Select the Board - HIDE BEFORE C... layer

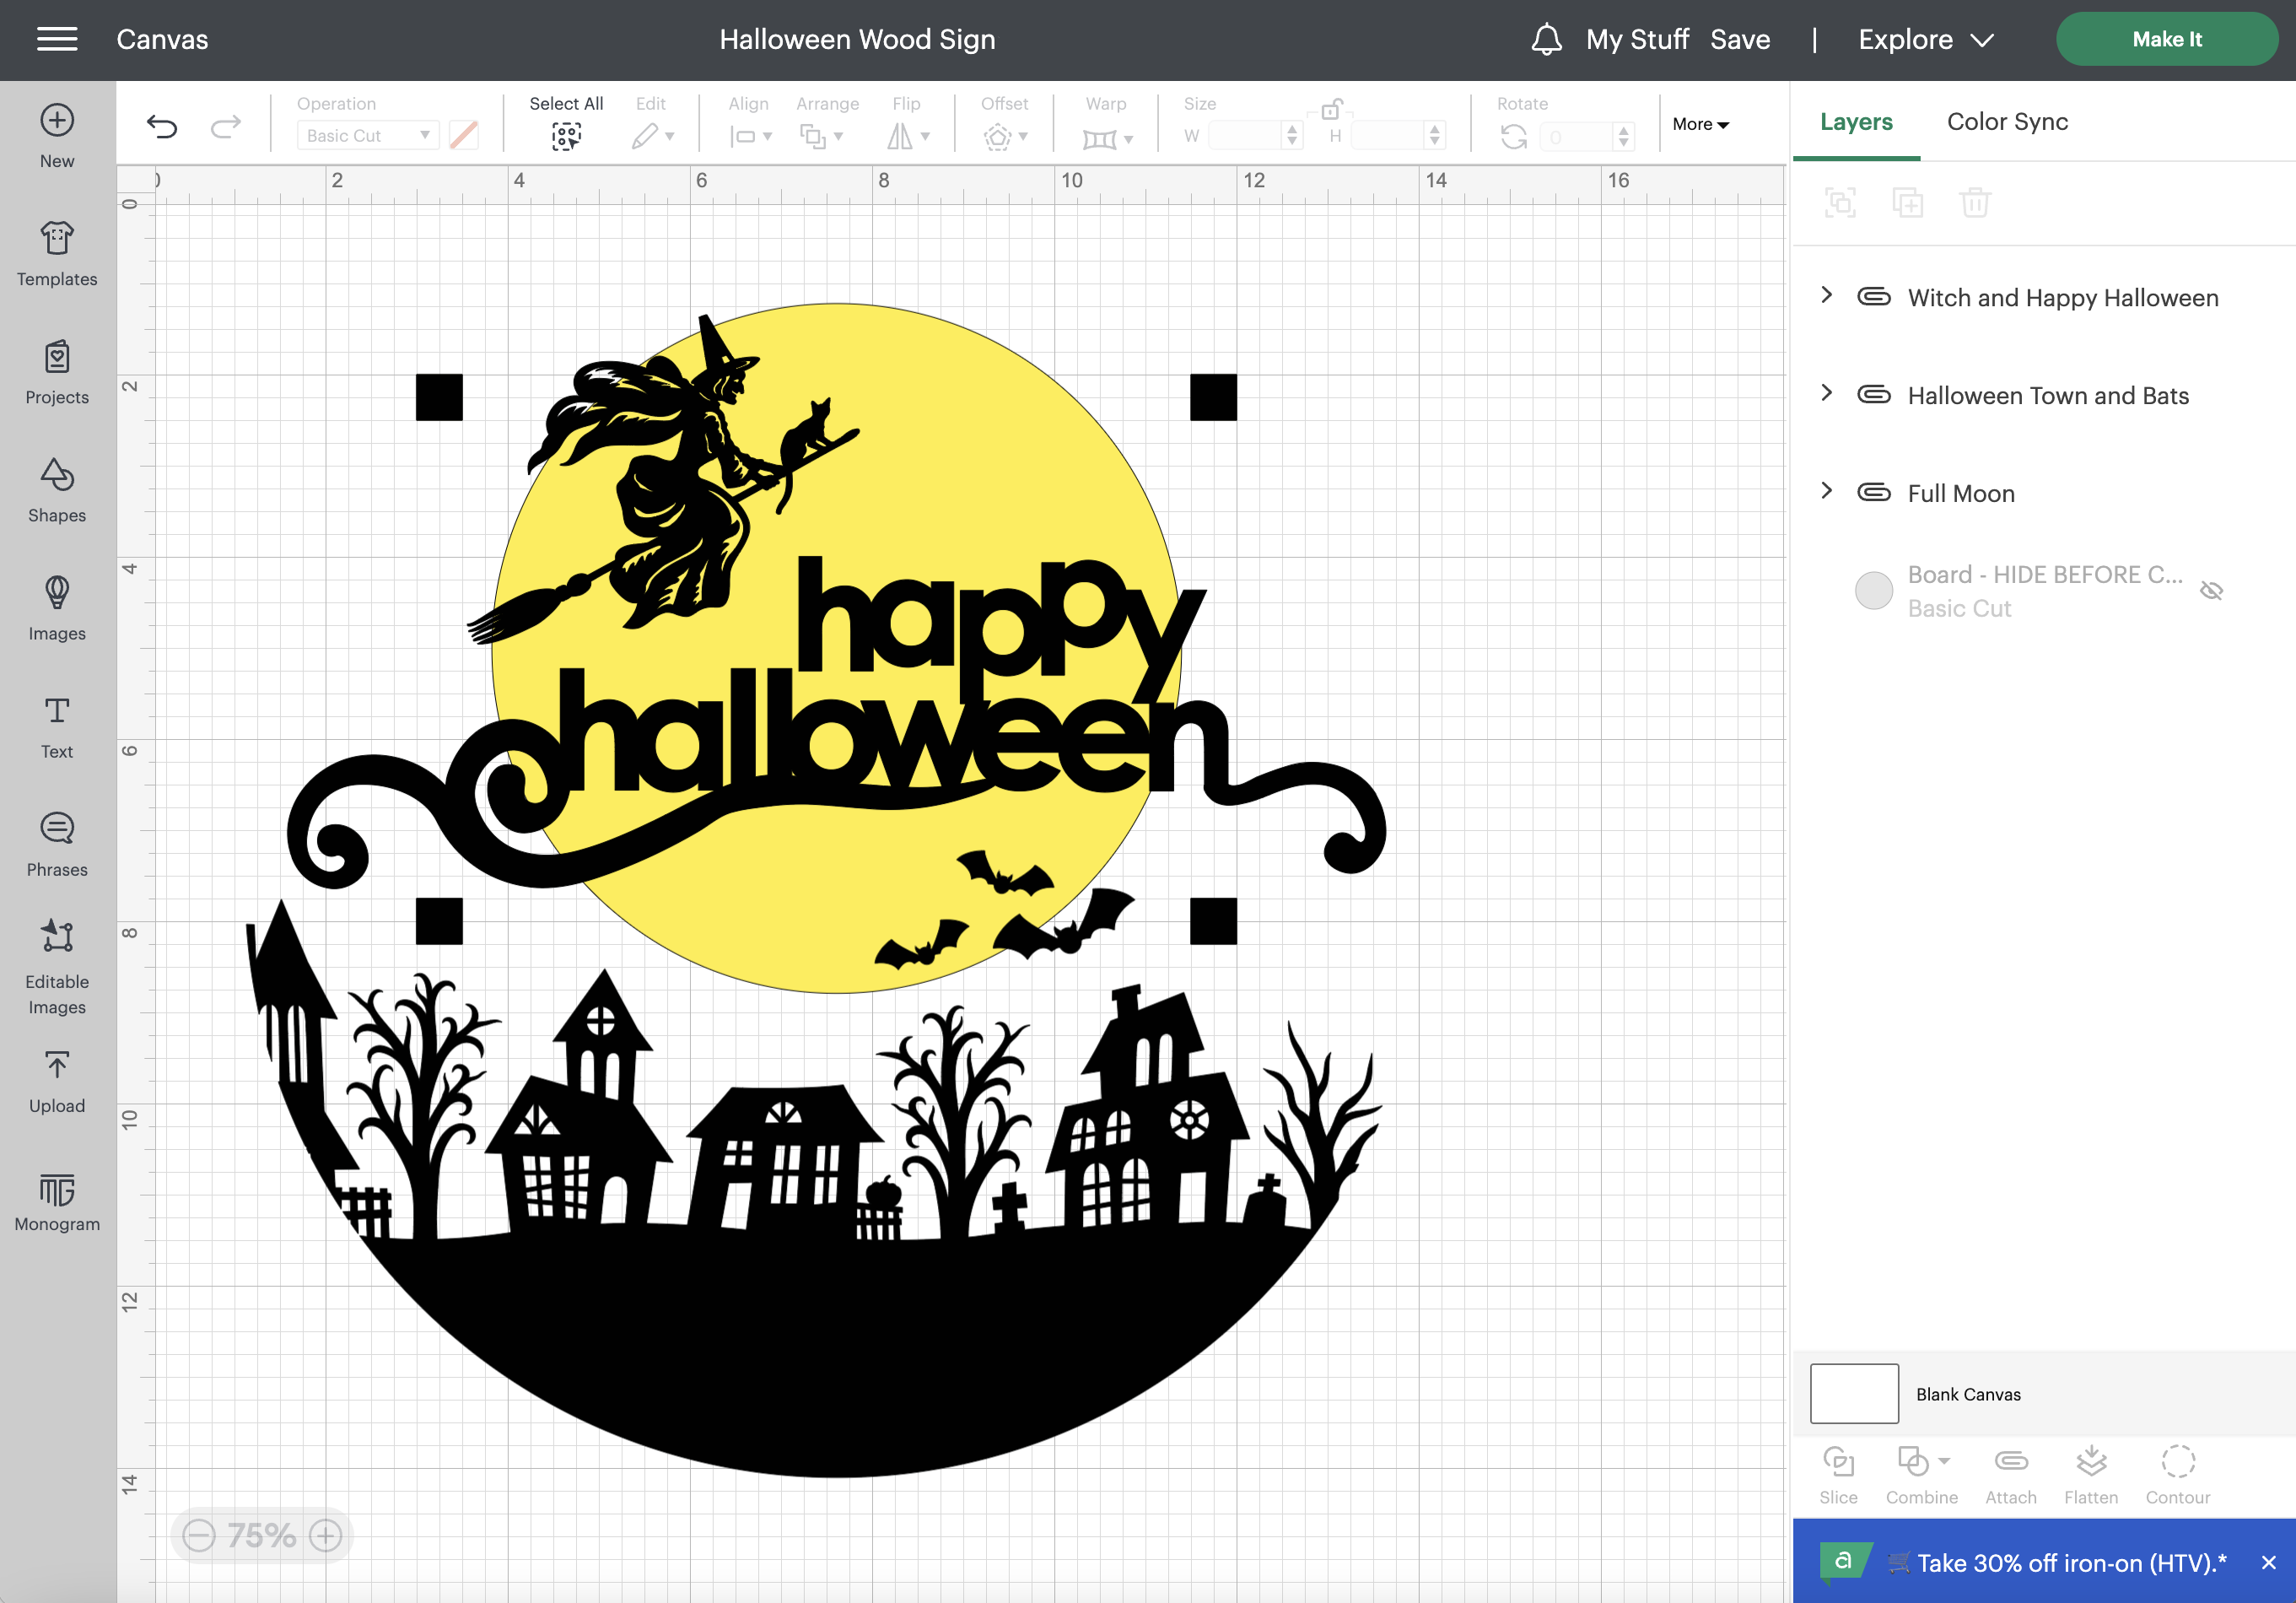click(x=2044, y=591)
